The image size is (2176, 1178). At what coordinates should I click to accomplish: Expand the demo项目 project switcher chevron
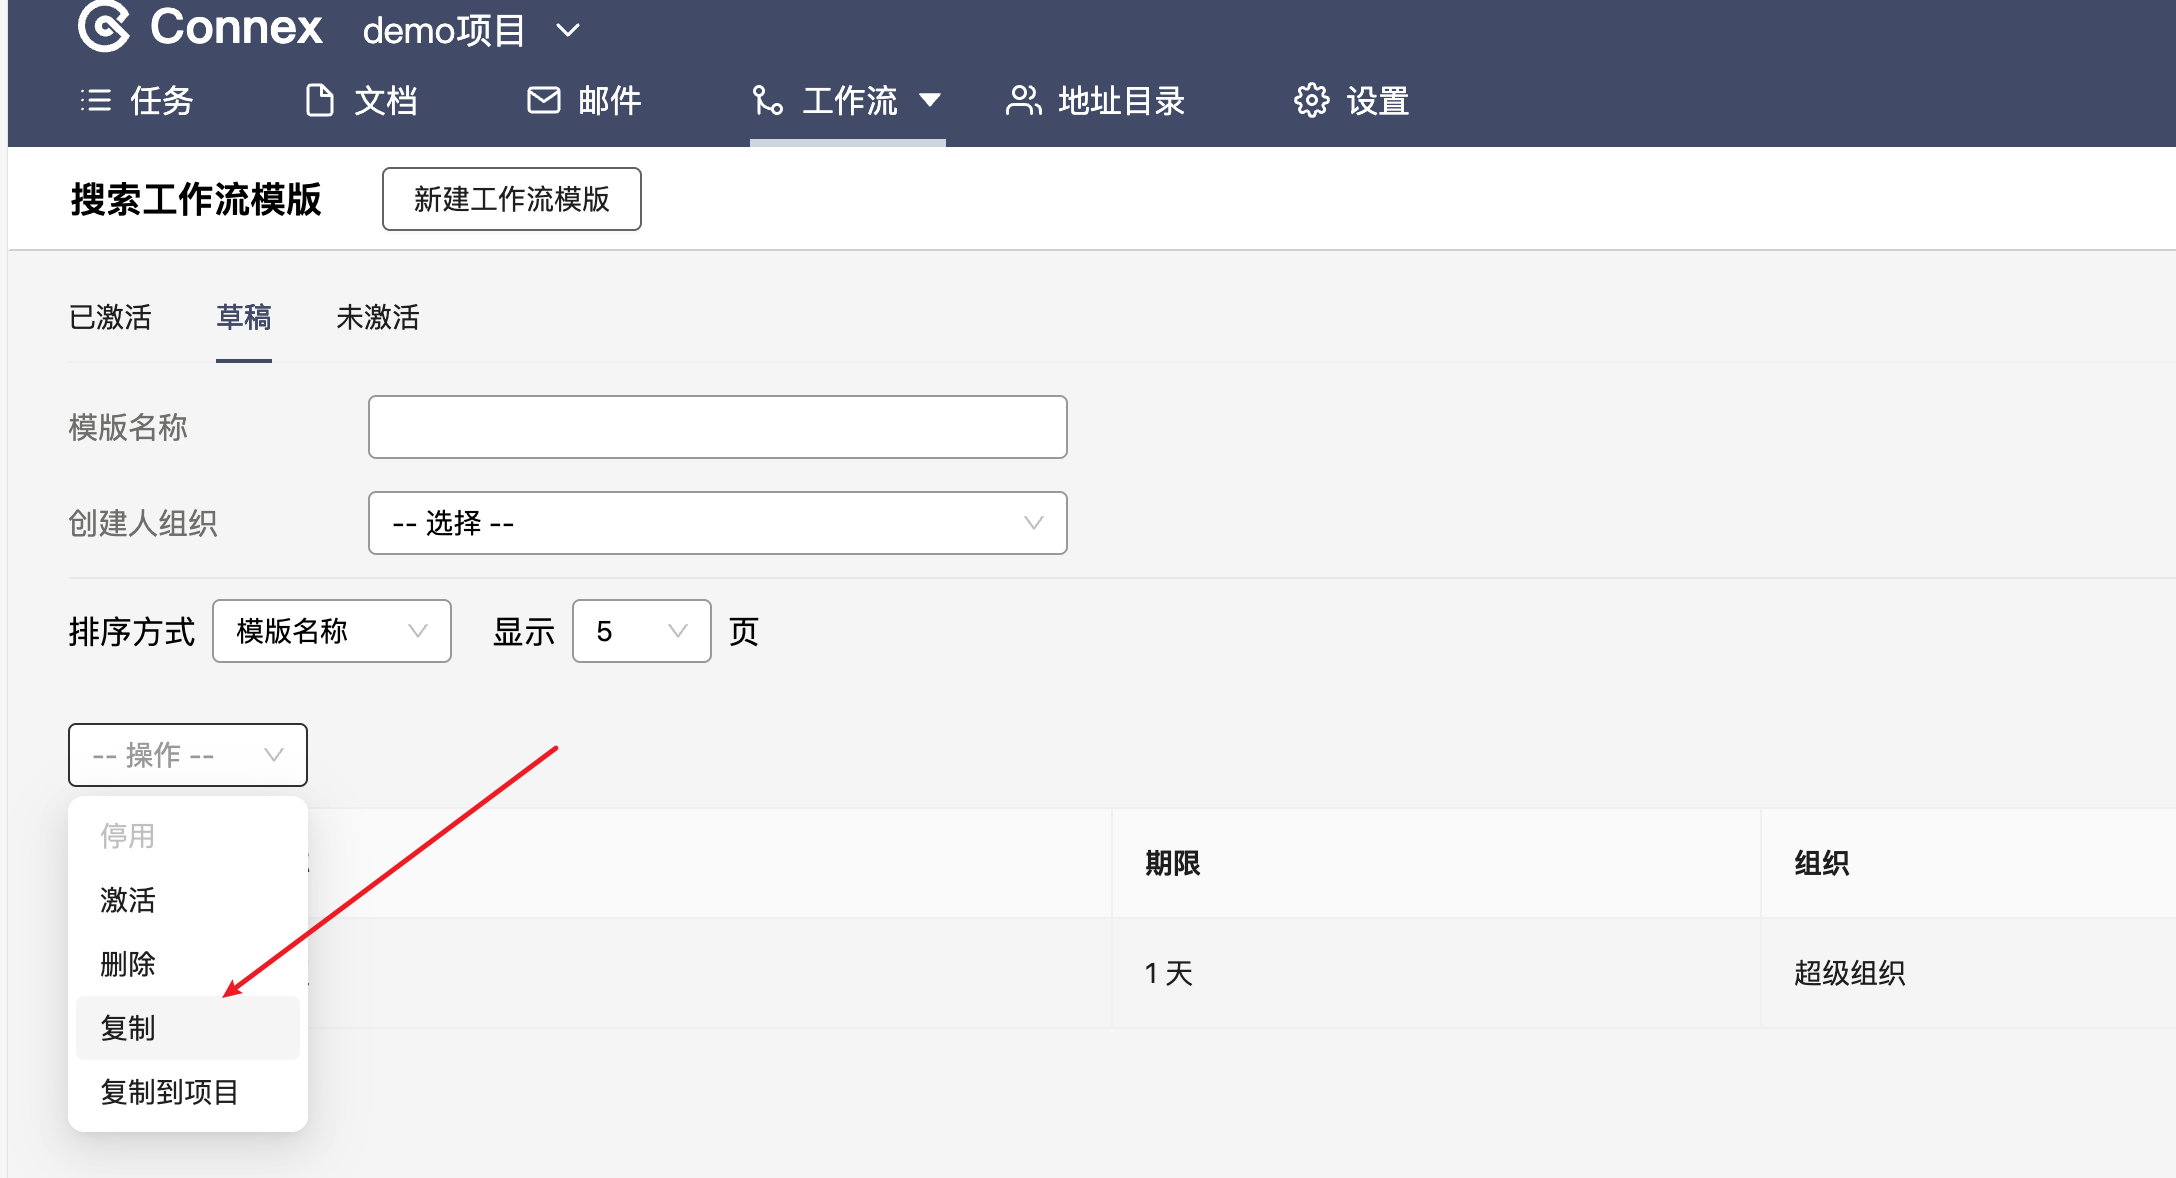[x=568, y=31]
